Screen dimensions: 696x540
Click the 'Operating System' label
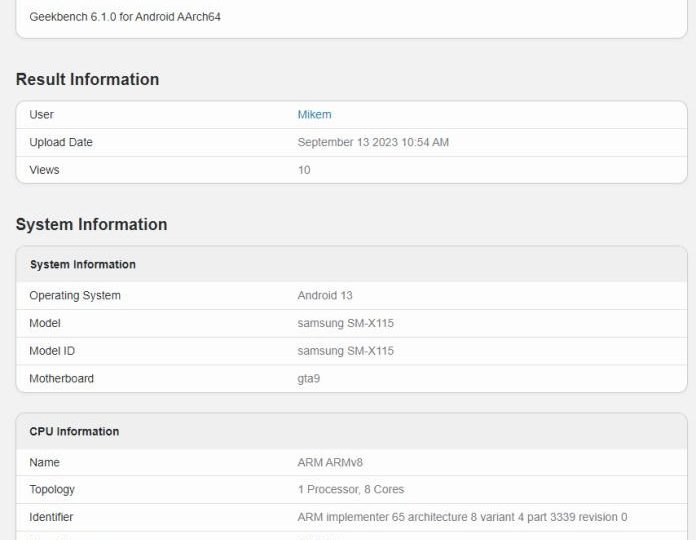click(x=75, y=296)
